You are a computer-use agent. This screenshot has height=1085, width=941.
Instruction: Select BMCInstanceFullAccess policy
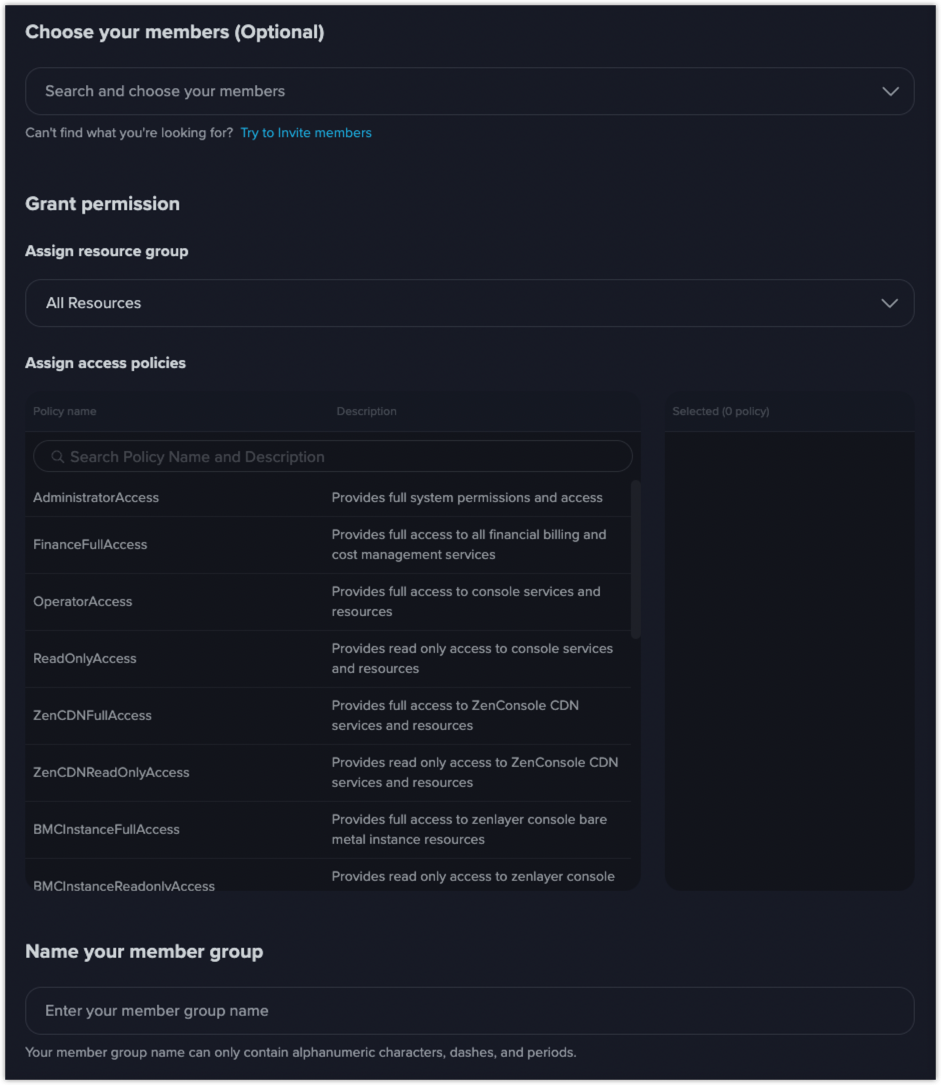tap(328, 829)
